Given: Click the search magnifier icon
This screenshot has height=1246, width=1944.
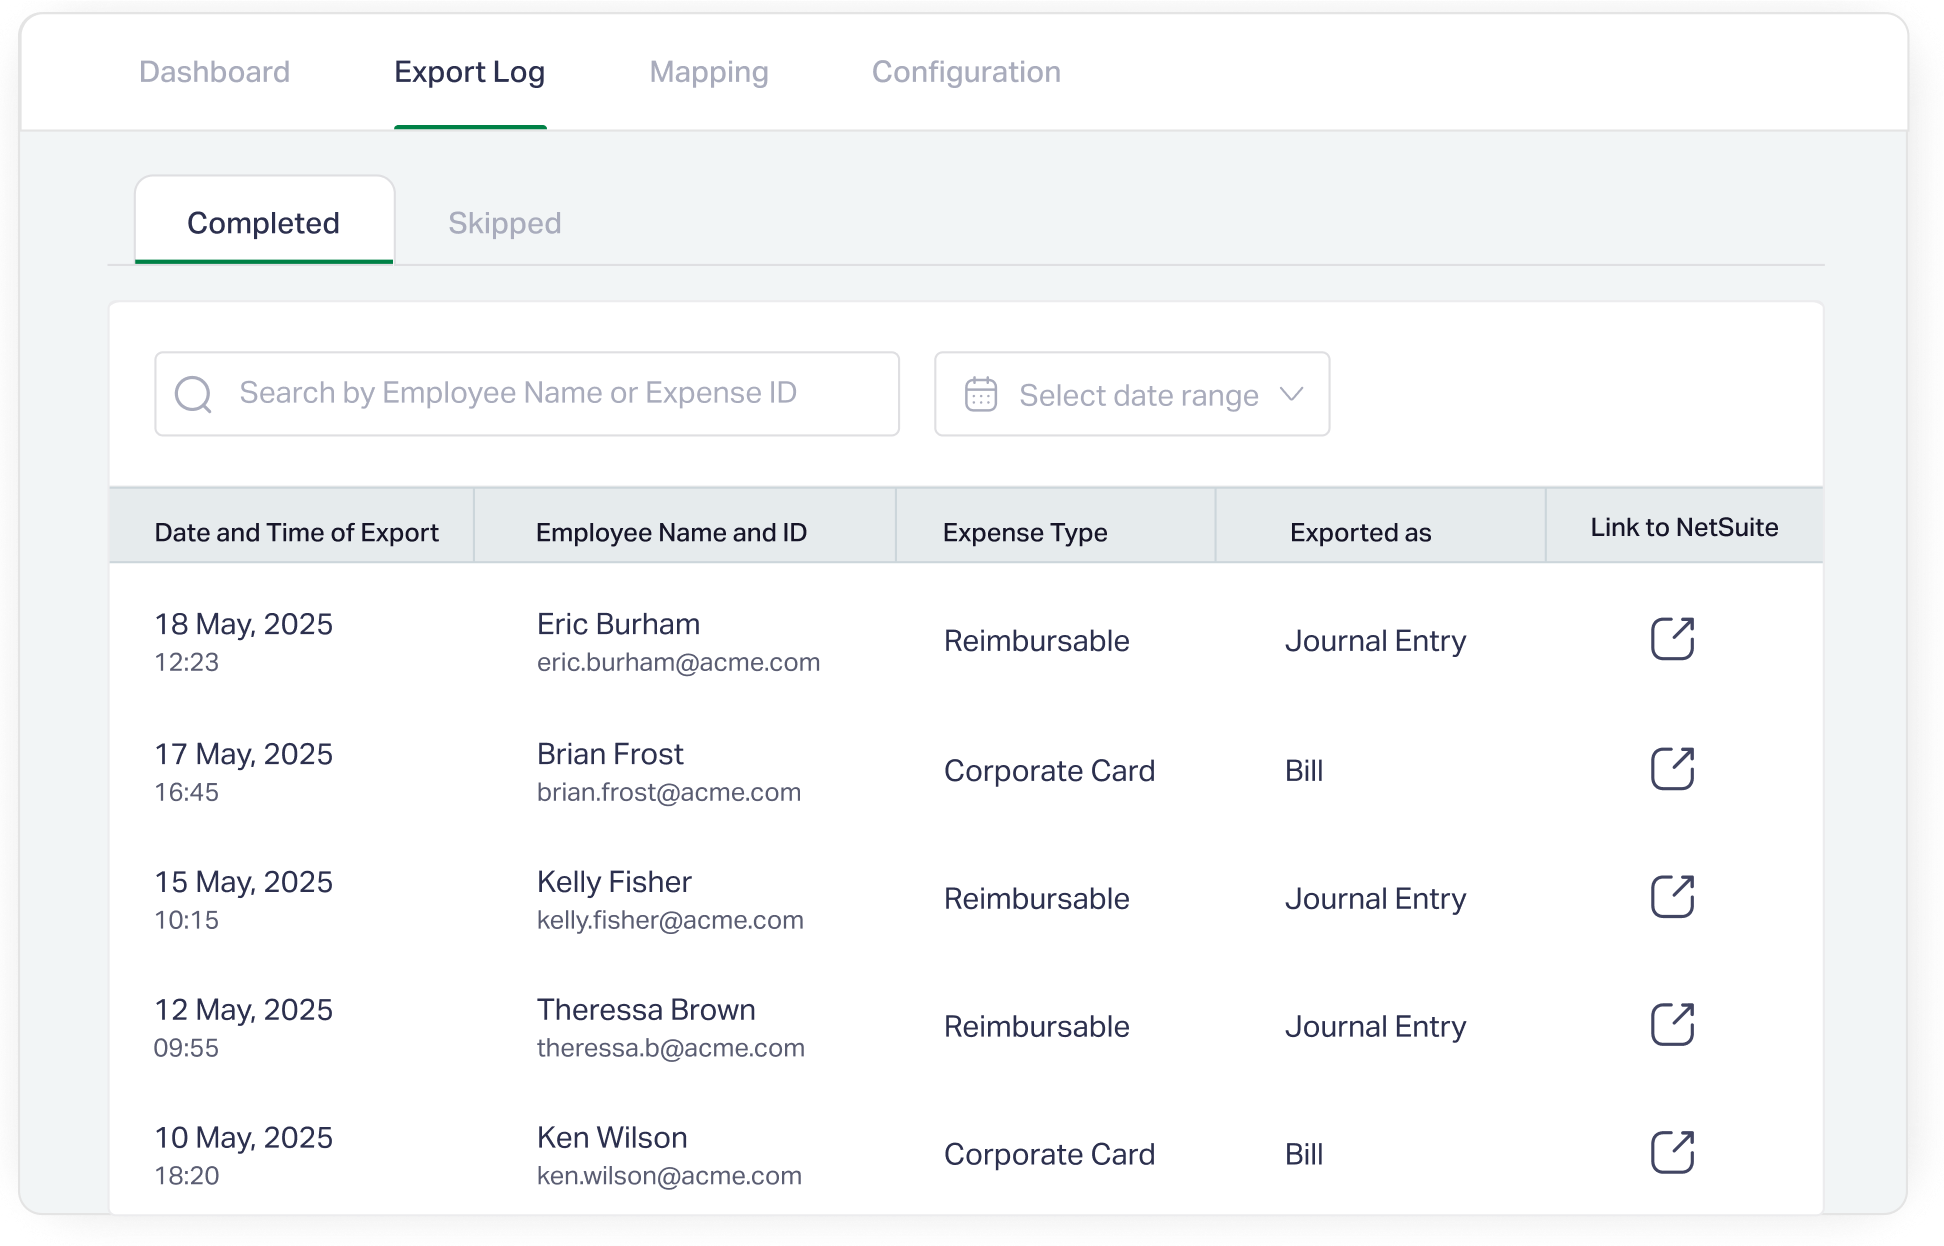Looking at the screenshot, I should [195, 394].
